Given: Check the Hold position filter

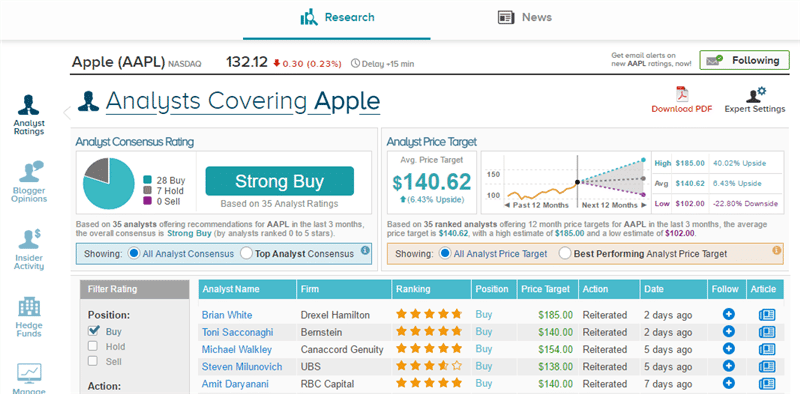Looking at the screenshot, I should pos(93,347).
